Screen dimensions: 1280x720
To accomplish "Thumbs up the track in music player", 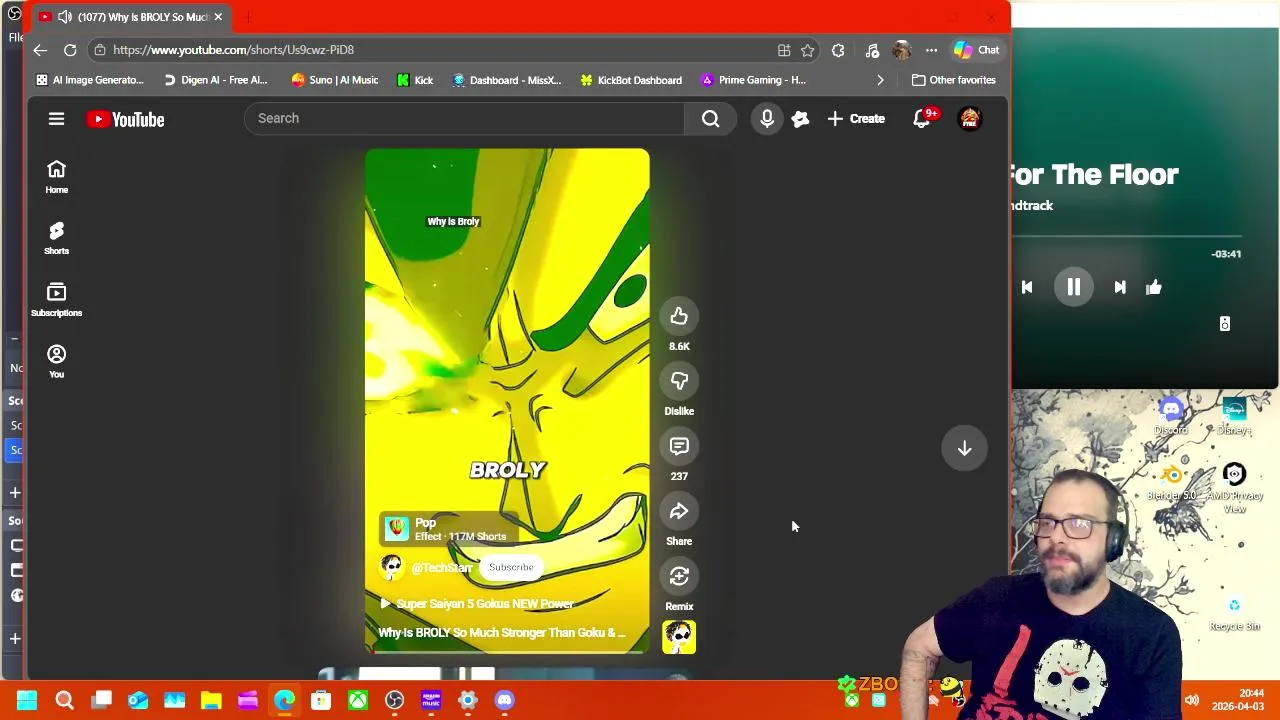I will coord(1154,288).
